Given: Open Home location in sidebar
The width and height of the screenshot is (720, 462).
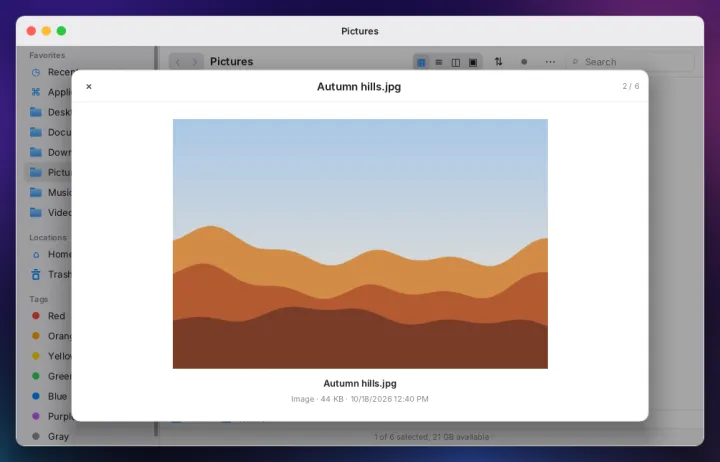Looking at the screenshot, I should tap(48, 254).
